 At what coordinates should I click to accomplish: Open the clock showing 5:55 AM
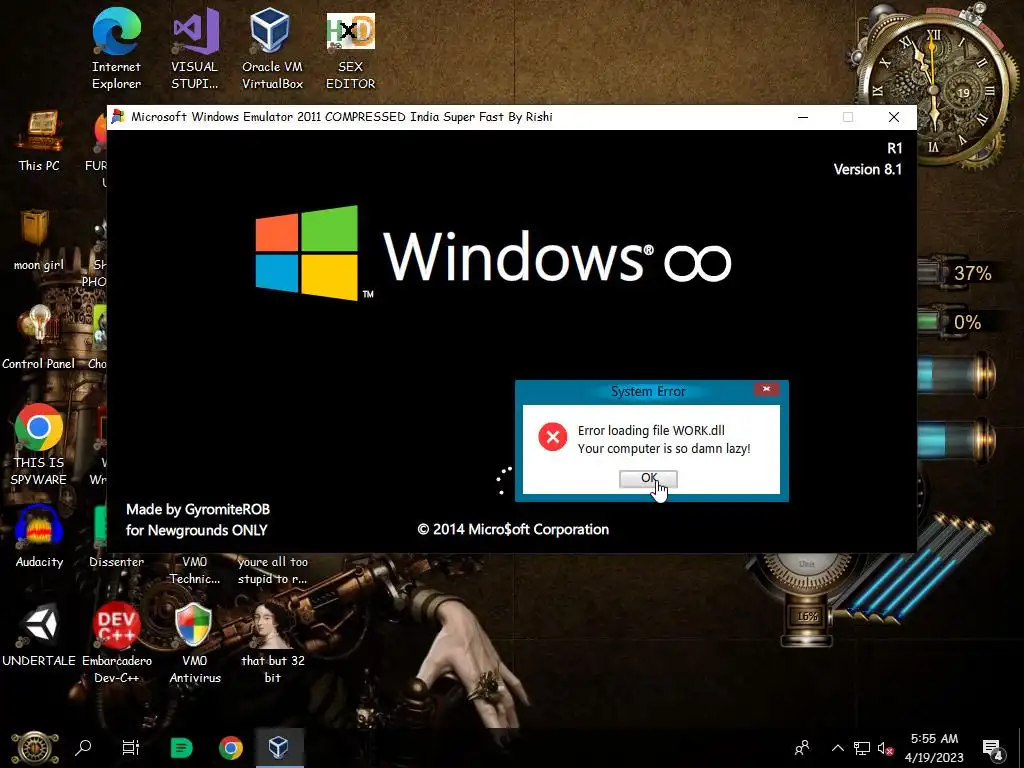click(934, 748)
